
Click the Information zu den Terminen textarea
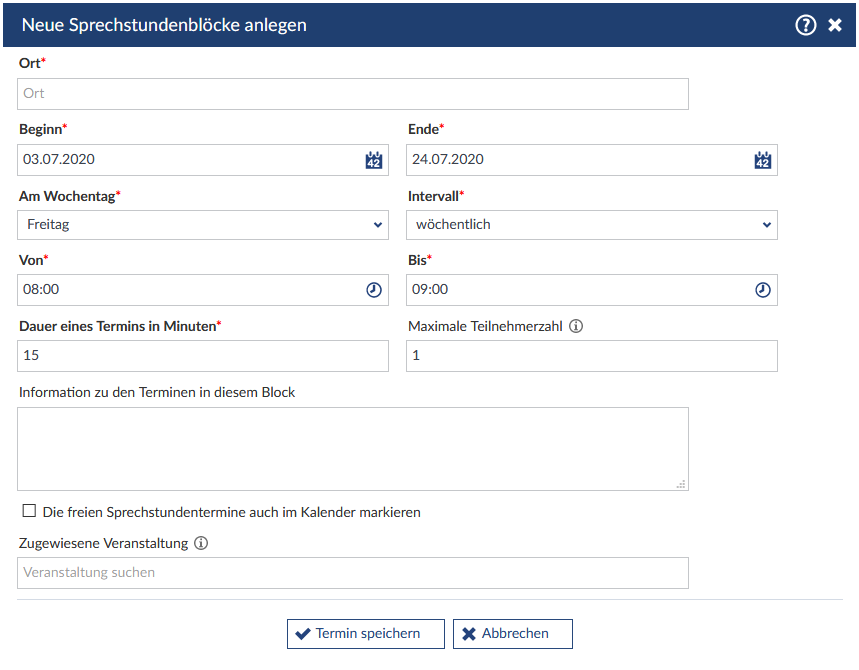click(353, 449)
